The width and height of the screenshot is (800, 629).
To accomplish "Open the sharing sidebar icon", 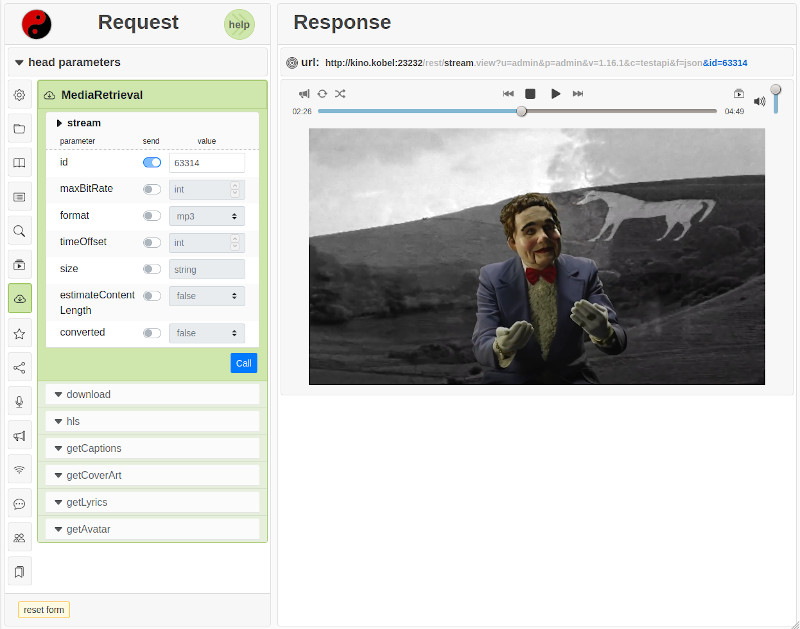I will tap(19, 367).
